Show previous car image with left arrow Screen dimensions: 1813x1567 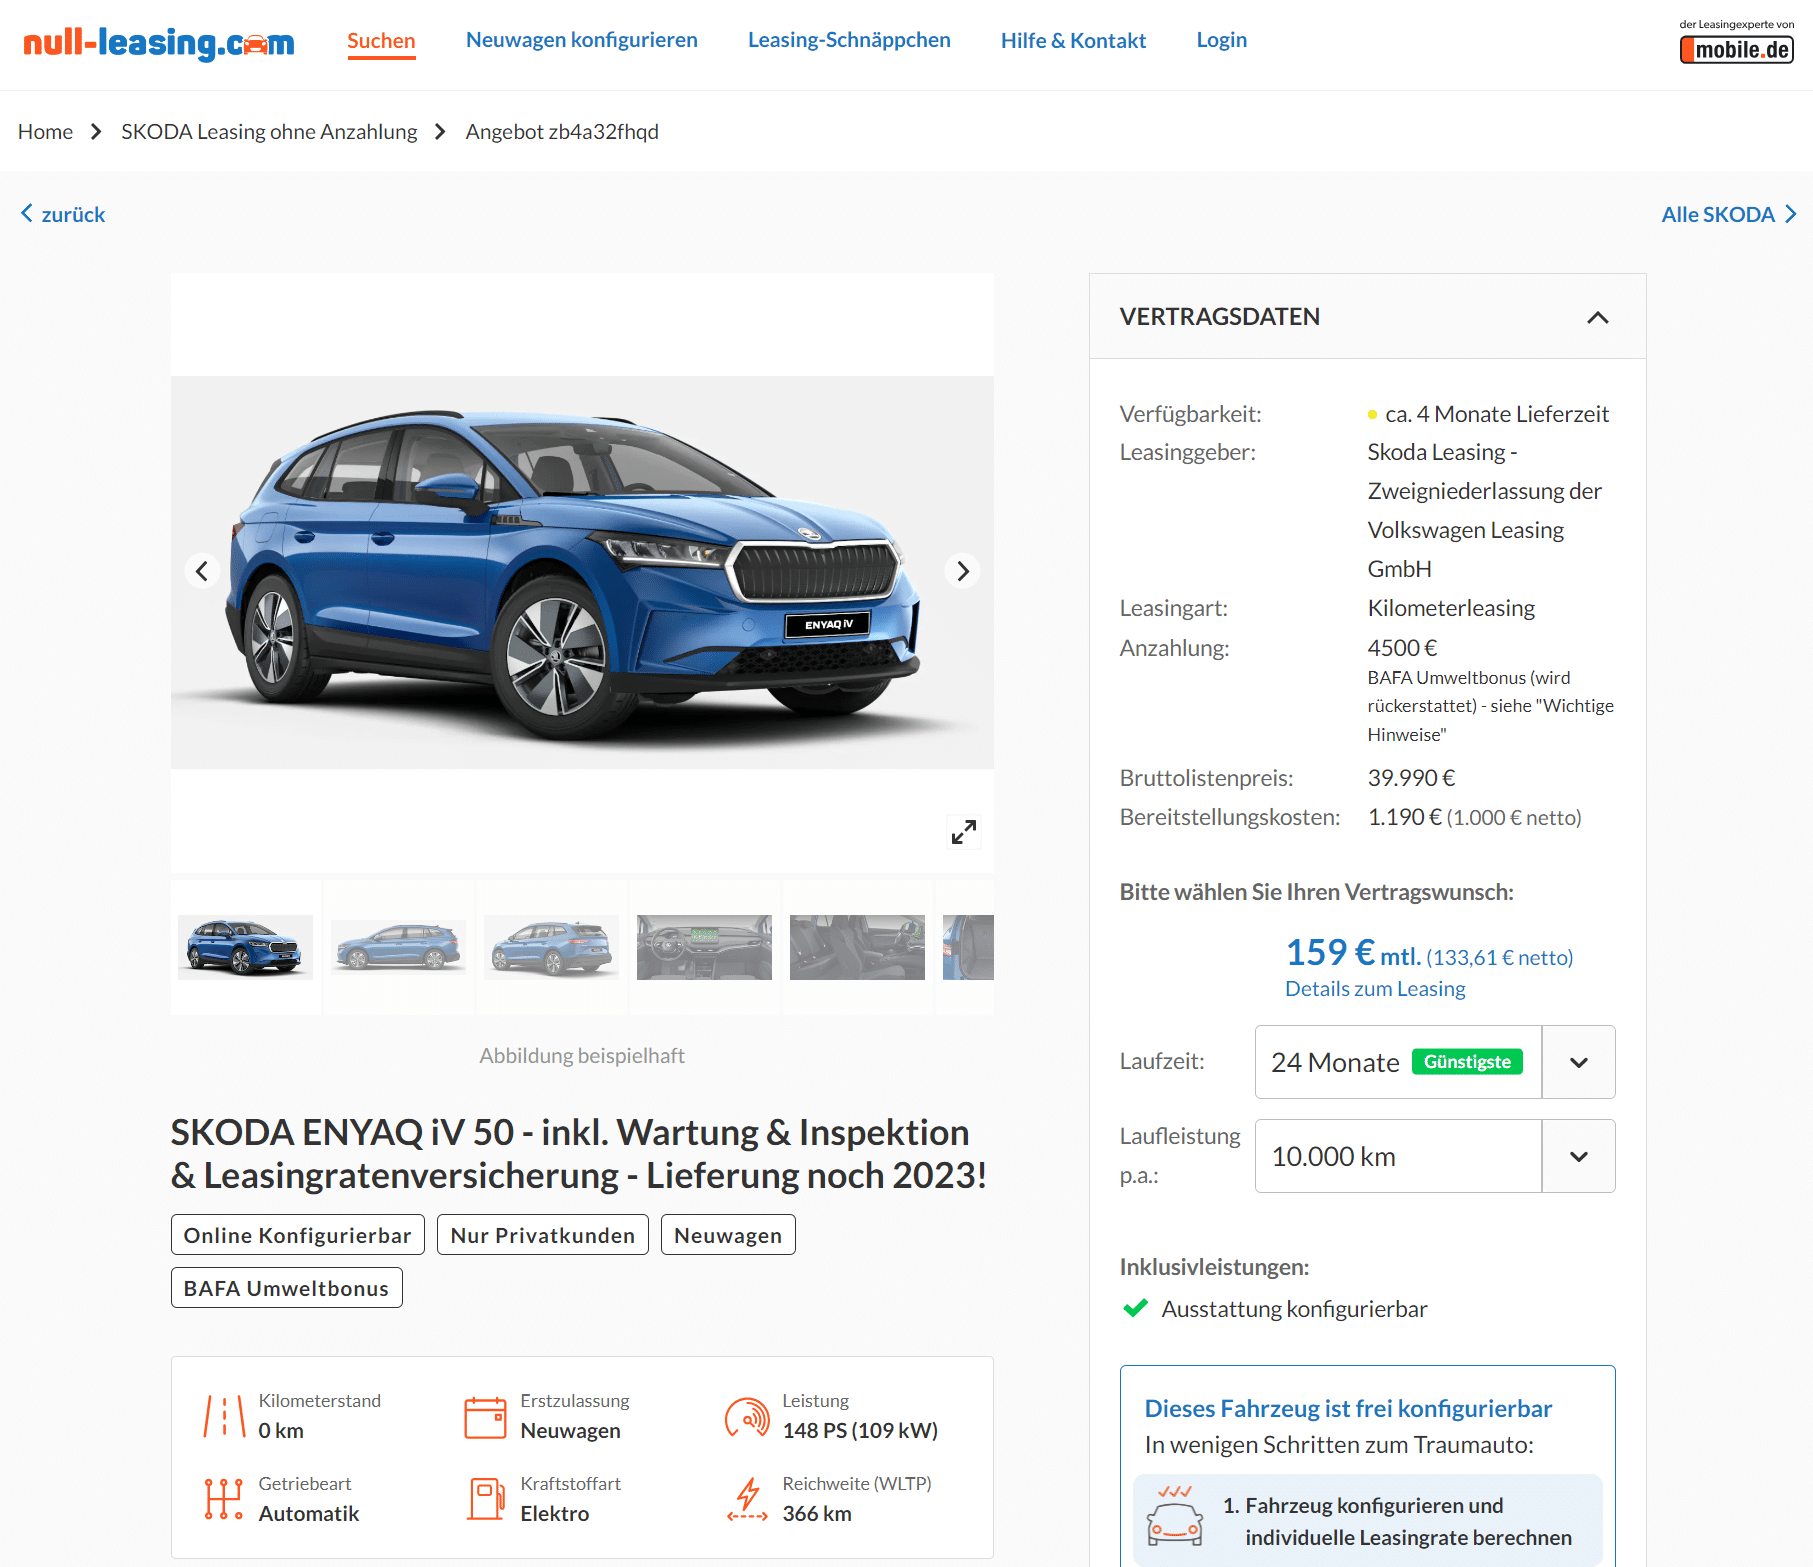pos(202,571)
